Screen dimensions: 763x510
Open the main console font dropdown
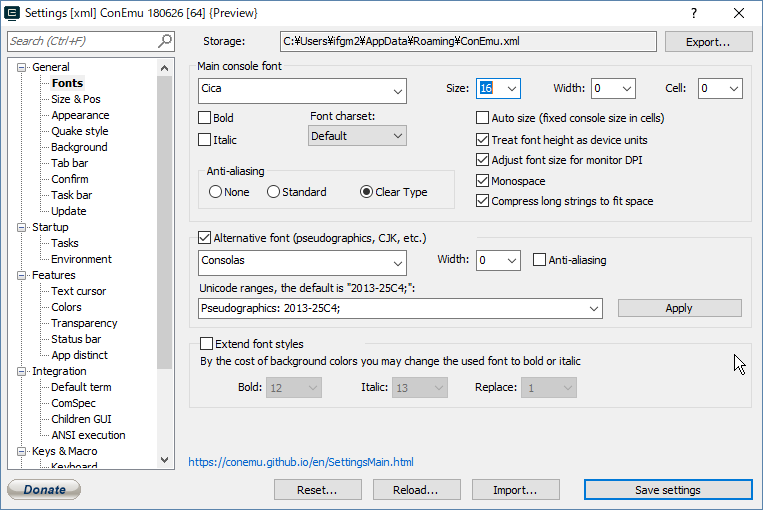click(x=397, y=90)
